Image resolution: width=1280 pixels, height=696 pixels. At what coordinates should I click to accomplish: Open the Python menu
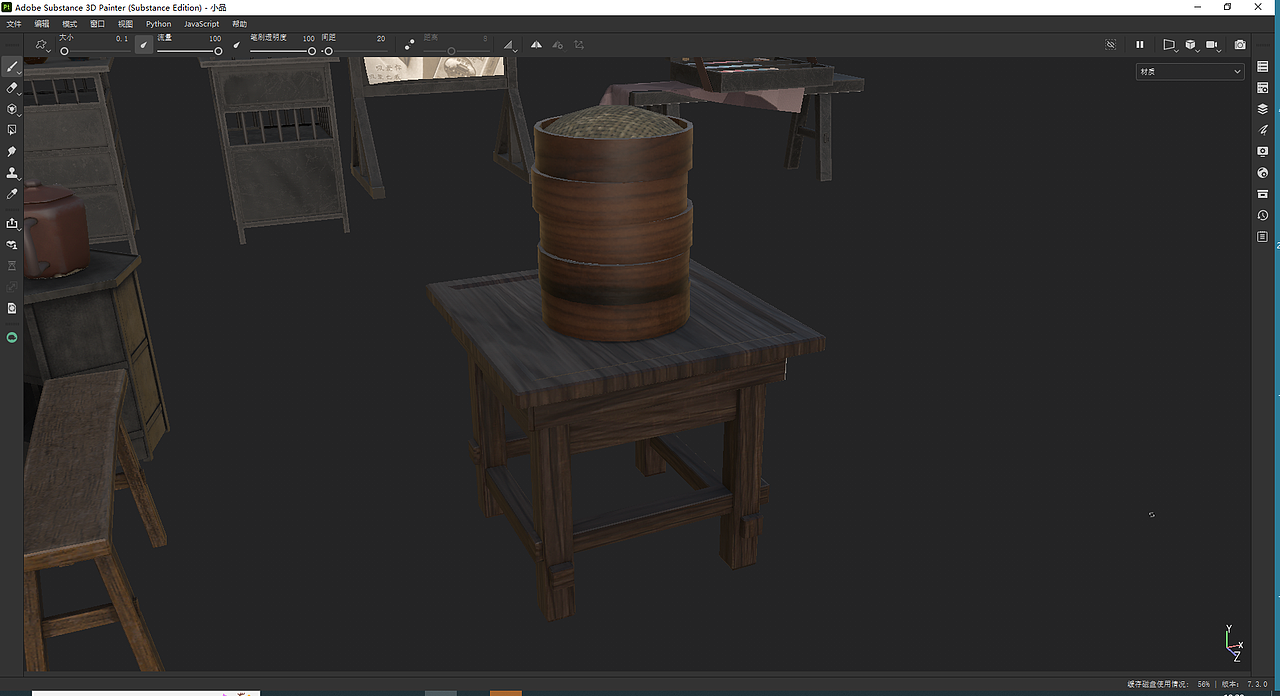pos(158,24)
